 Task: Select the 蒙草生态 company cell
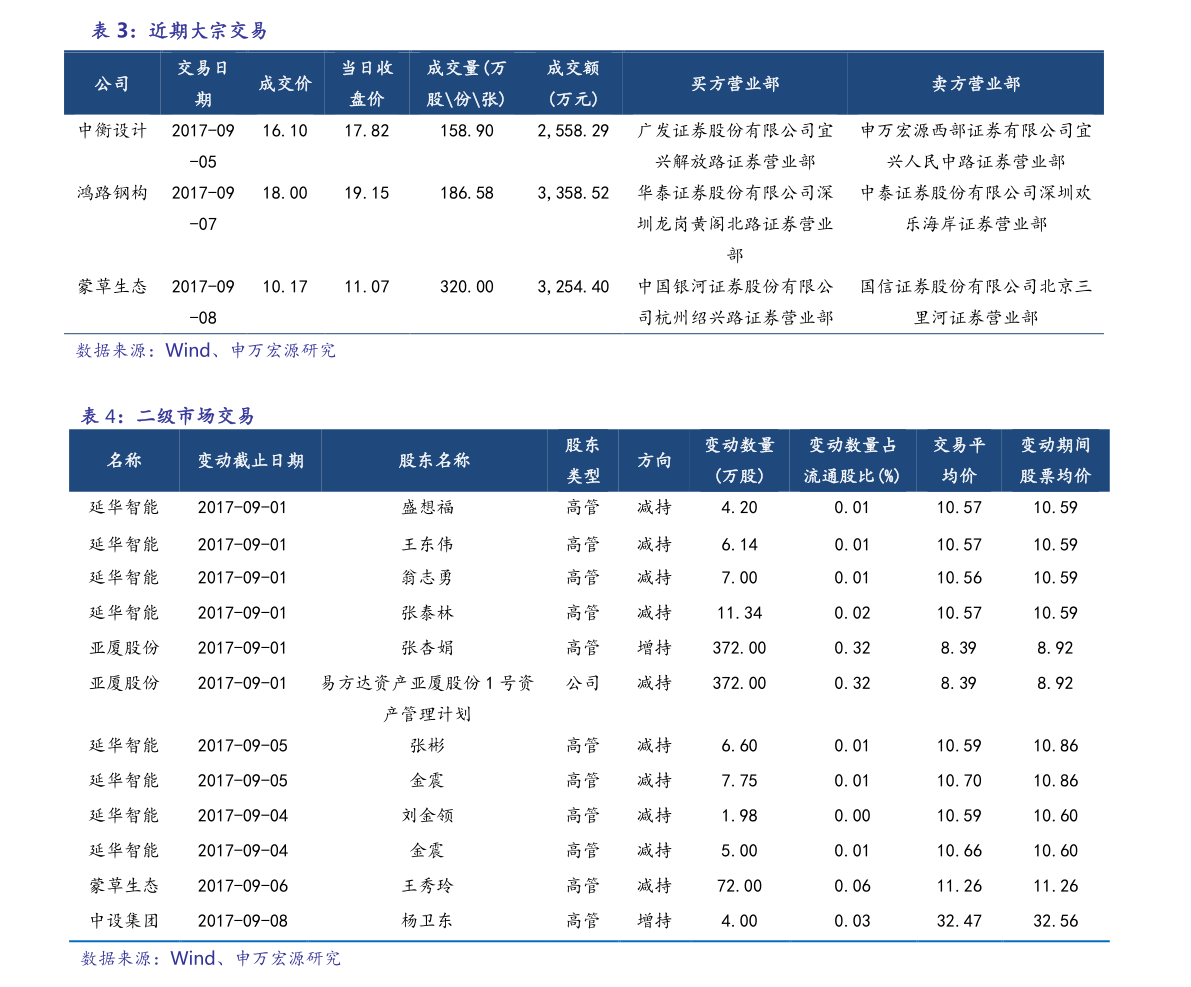pos(112,287)
